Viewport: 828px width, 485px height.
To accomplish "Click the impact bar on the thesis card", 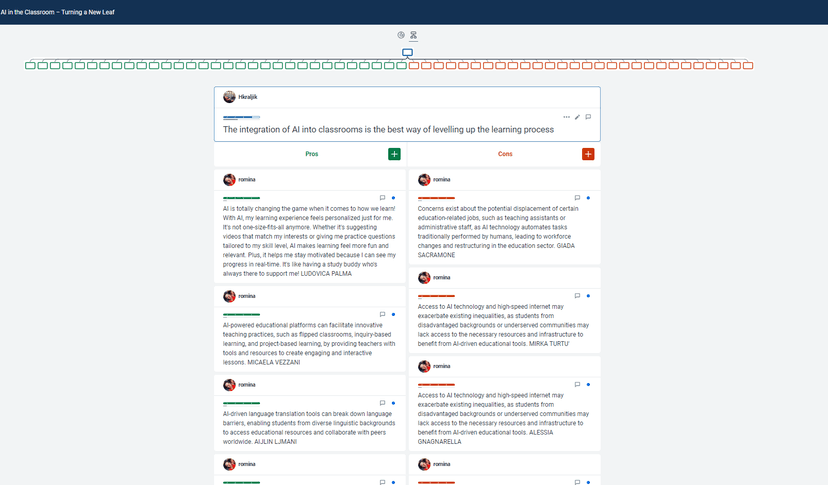I will pyautogui.click(x=241, y=117).
